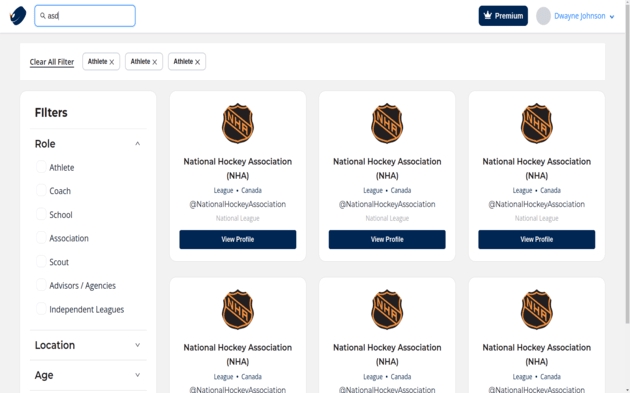Image resolution: width=630 pixels, height=393 pixels.
Task: Click the NHA logo on the bottom-middle card
Action: coord(387,309)
